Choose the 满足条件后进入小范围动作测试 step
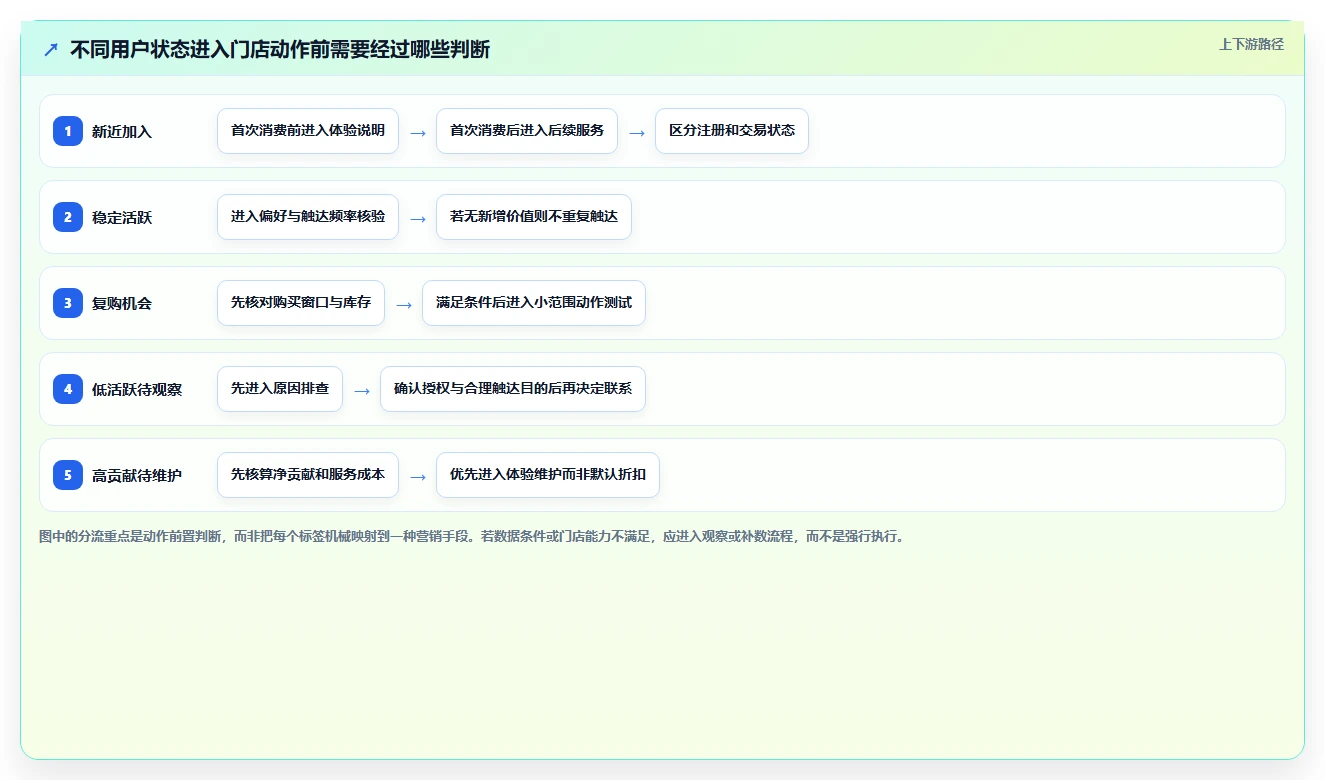Screen dimensions: 1325x780 point(534,303)
